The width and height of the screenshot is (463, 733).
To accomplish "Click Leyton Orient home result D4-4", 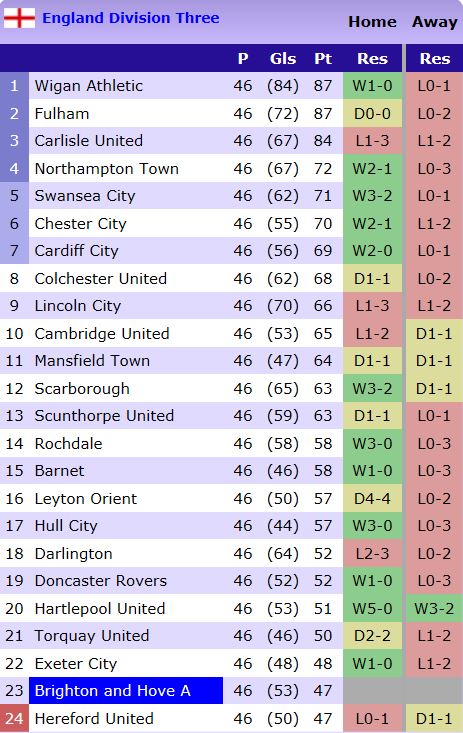I will tap(372, 498).
